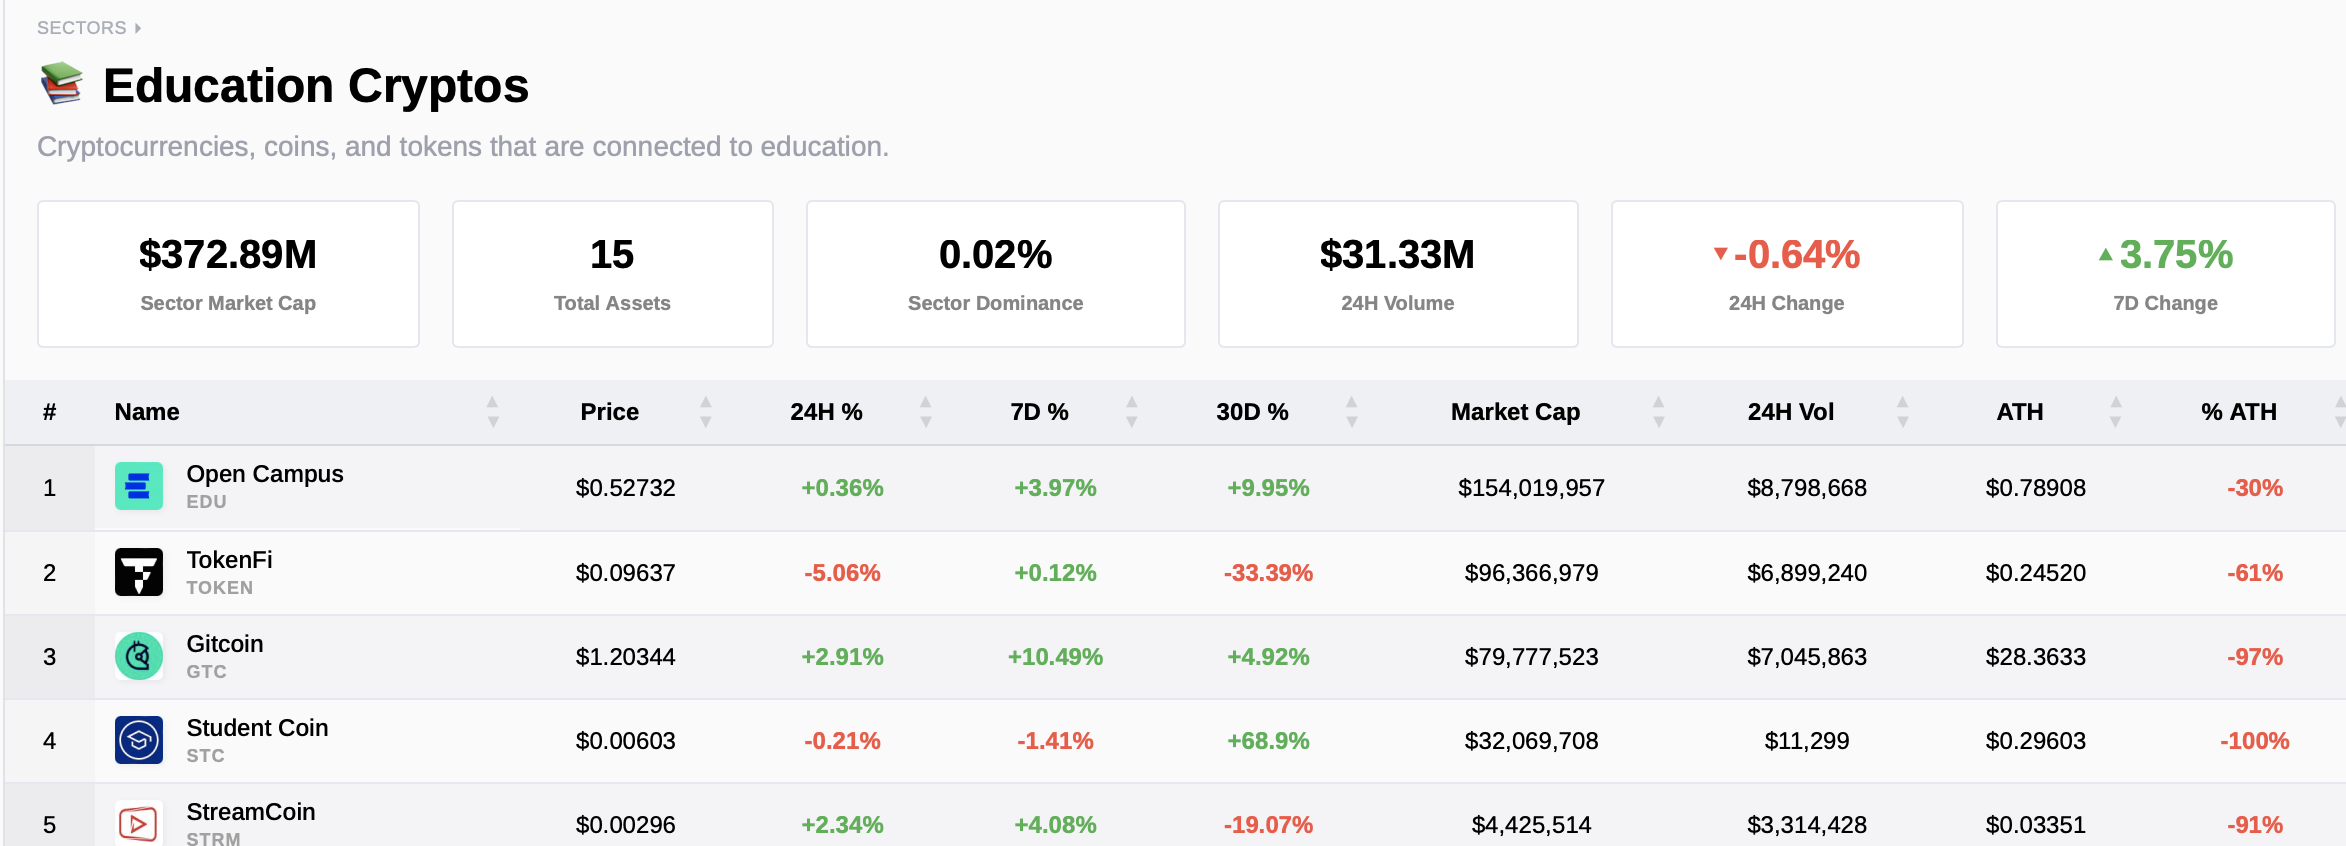Click the Price column header label

point(610,412)
